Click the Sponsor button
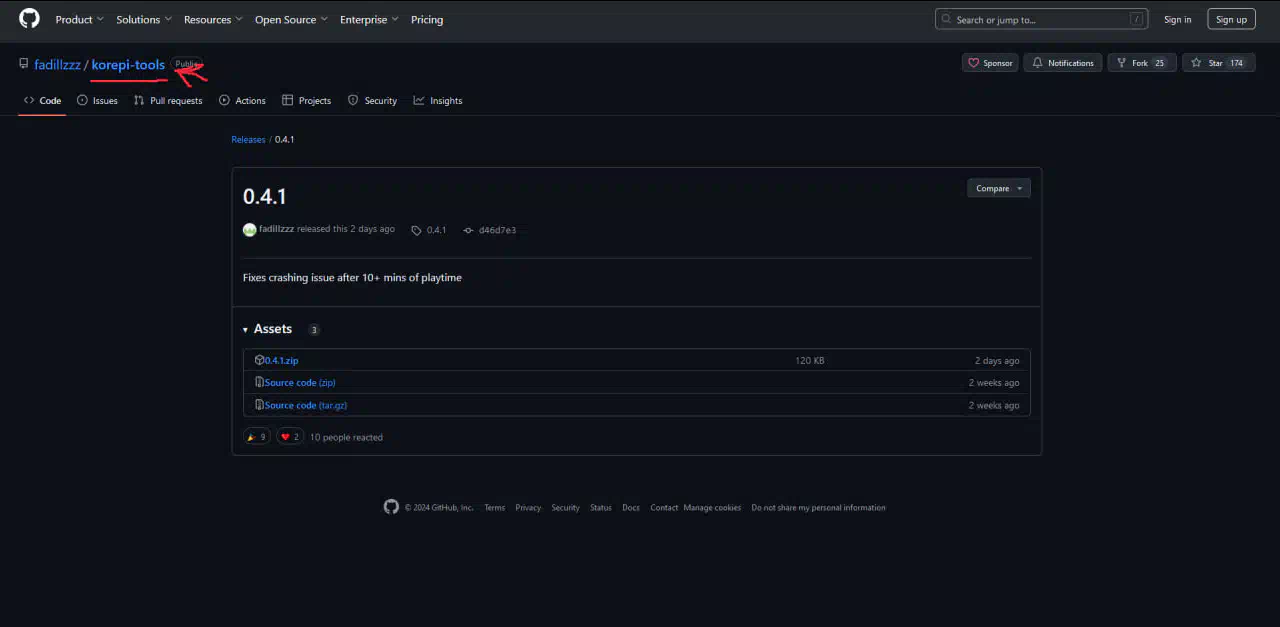Screen dimensions: 1280x627 990,63
